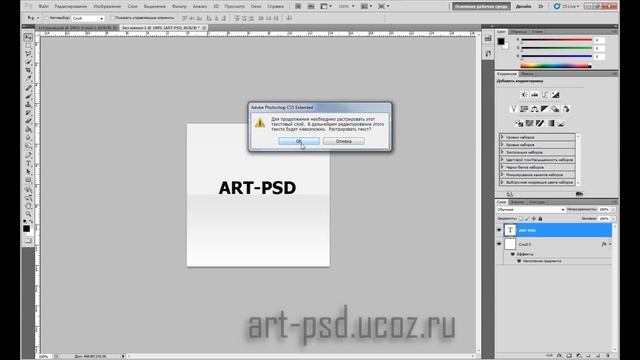The height and width of the screenshot is (360, 640).
Task: Hide the Наложение градиента effect
Action: [519, 261]
